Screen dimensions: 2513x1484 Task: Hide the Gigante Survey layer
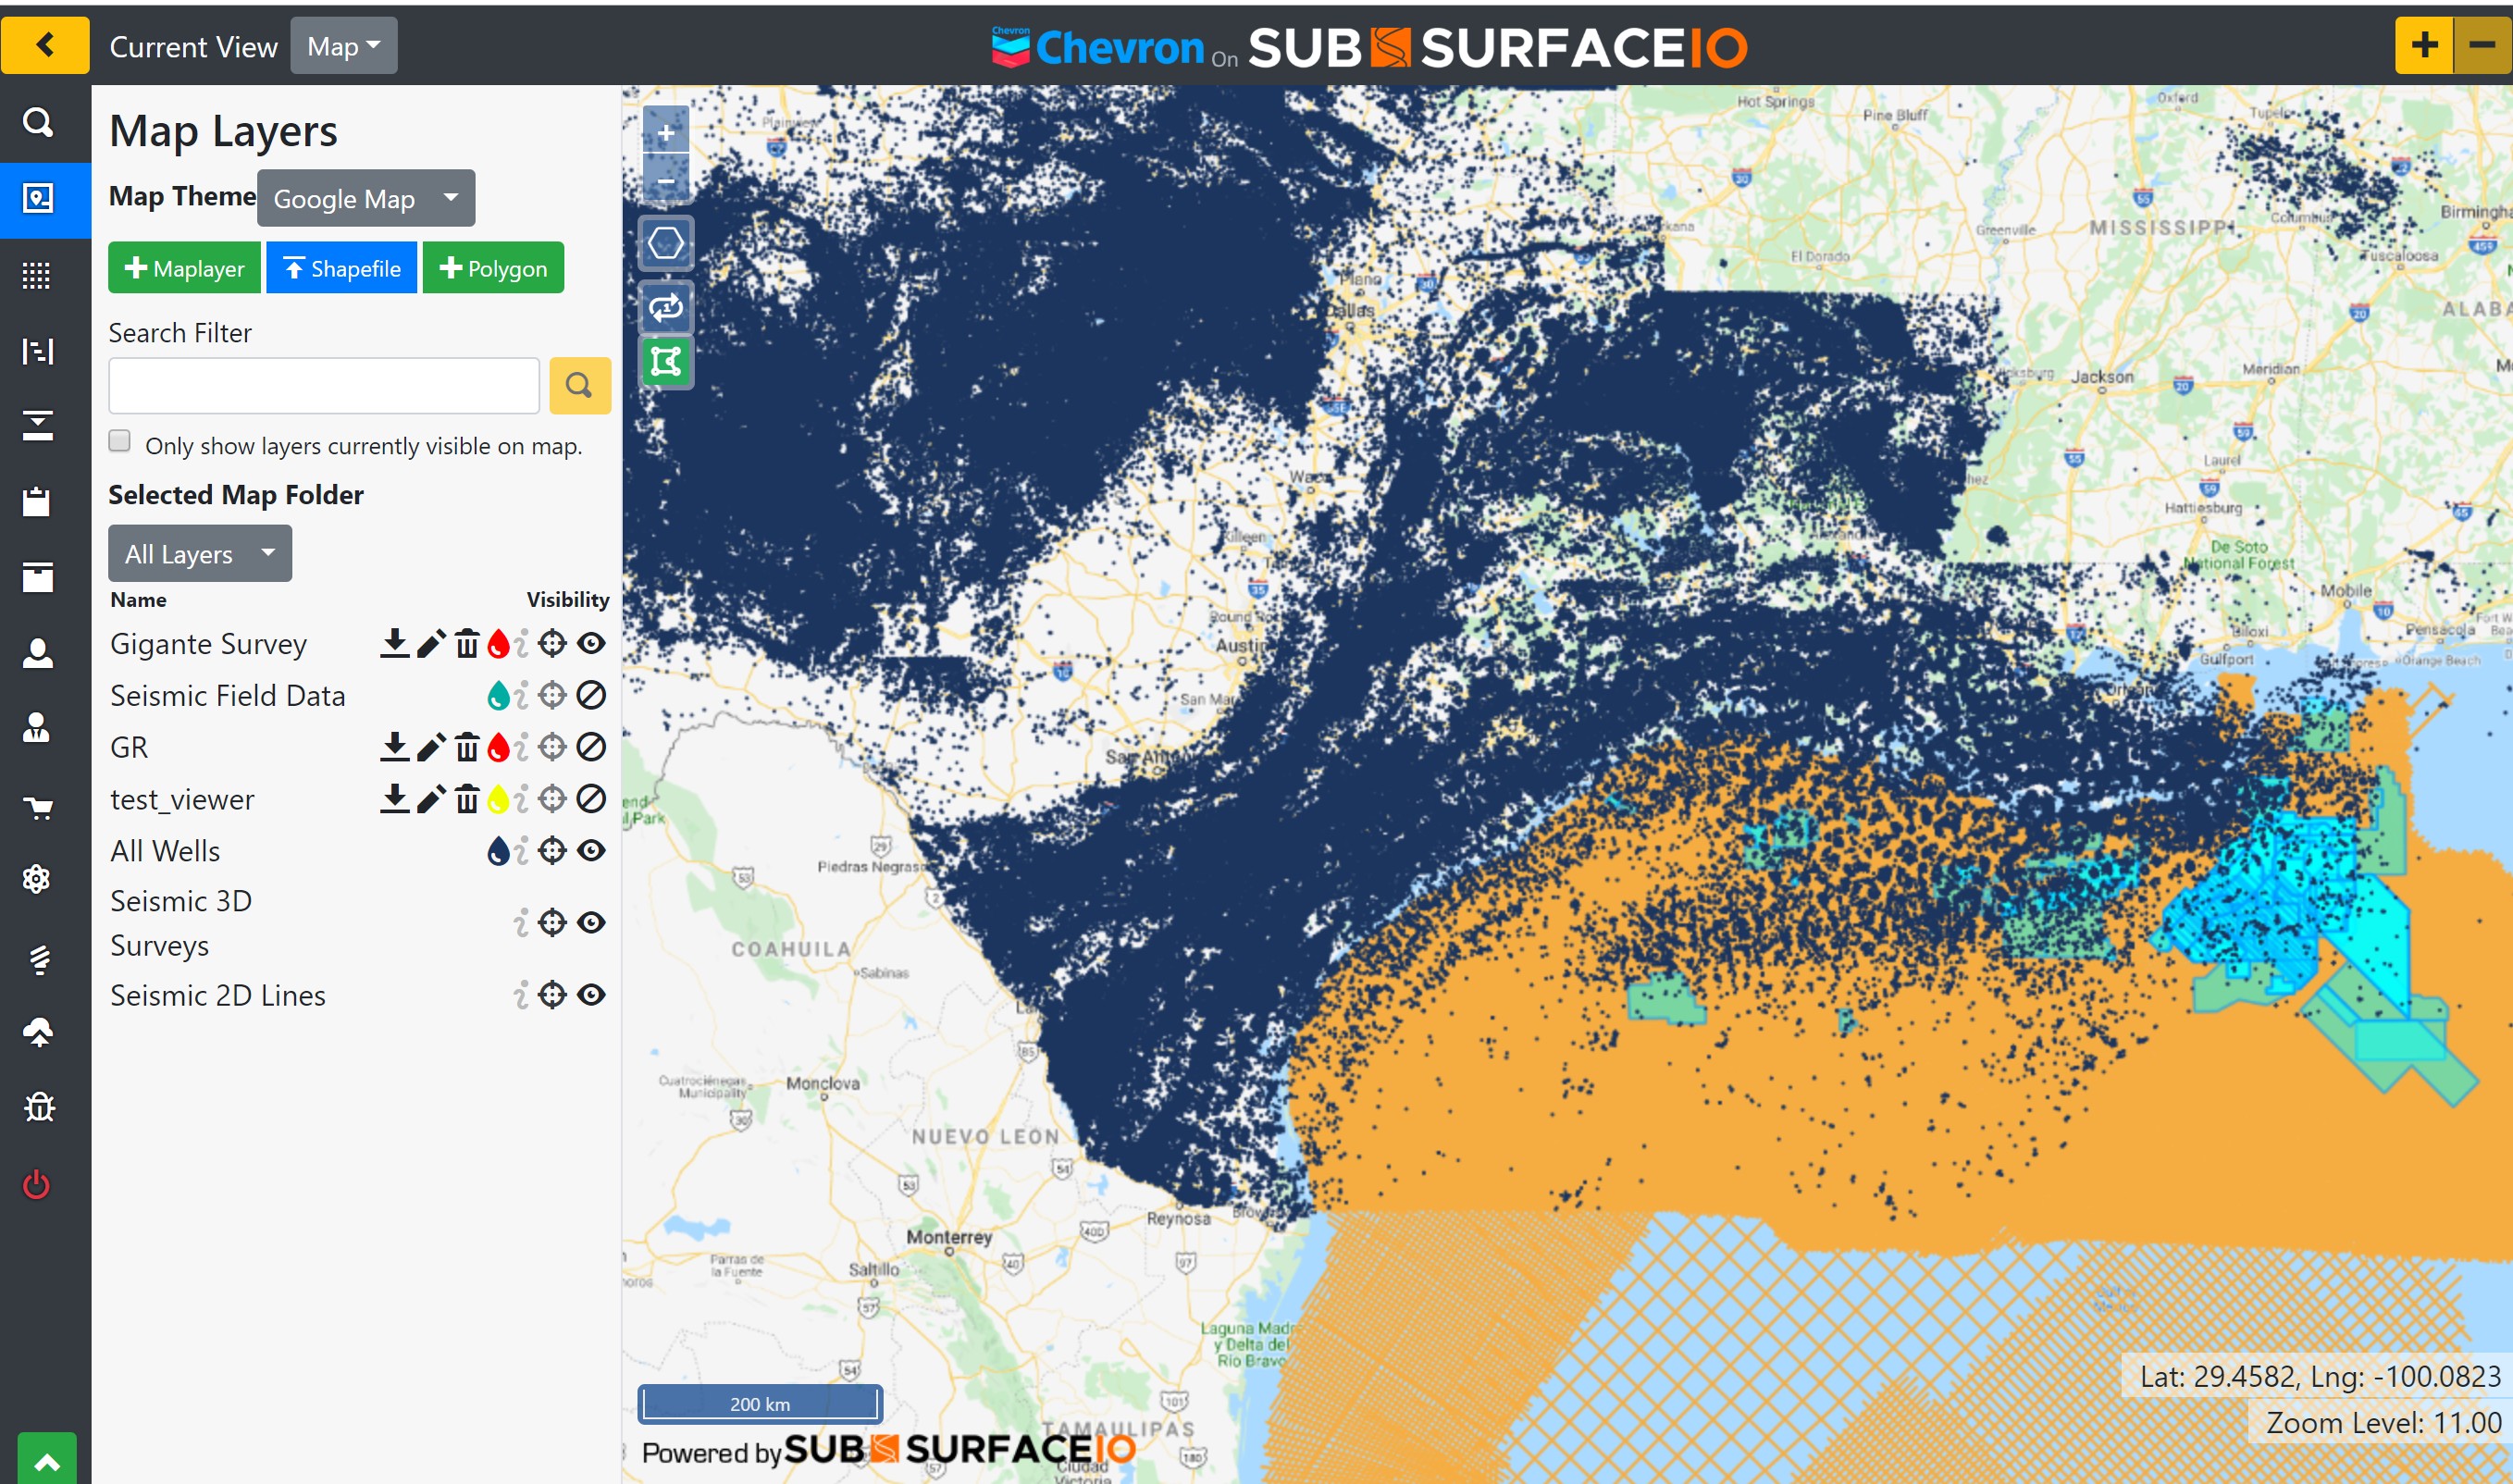pos(592,643)
